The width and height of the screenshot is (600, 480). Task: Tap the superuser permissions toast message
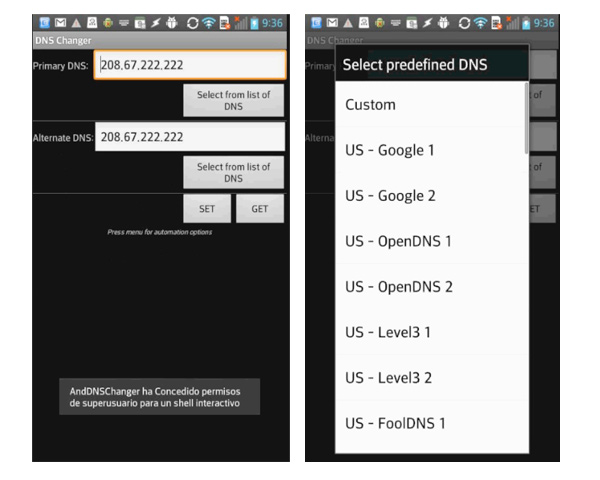click(x=160, y=397)
